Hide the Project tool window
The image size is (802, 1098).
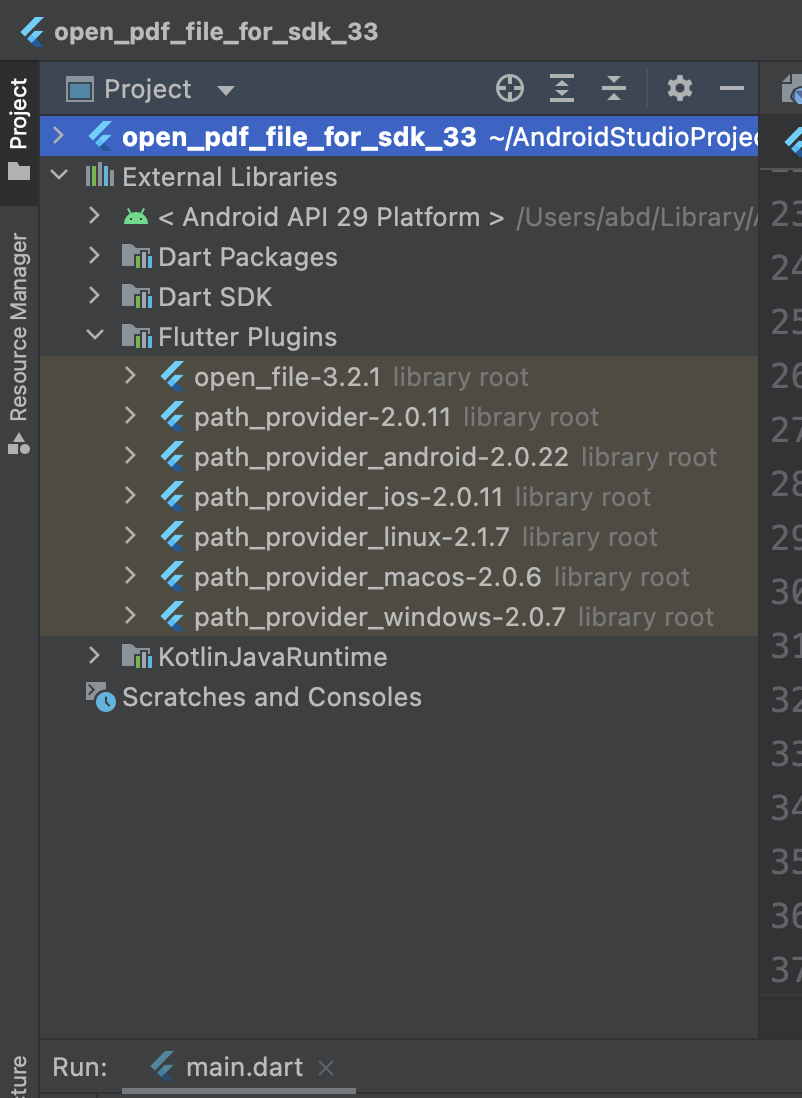732,89
